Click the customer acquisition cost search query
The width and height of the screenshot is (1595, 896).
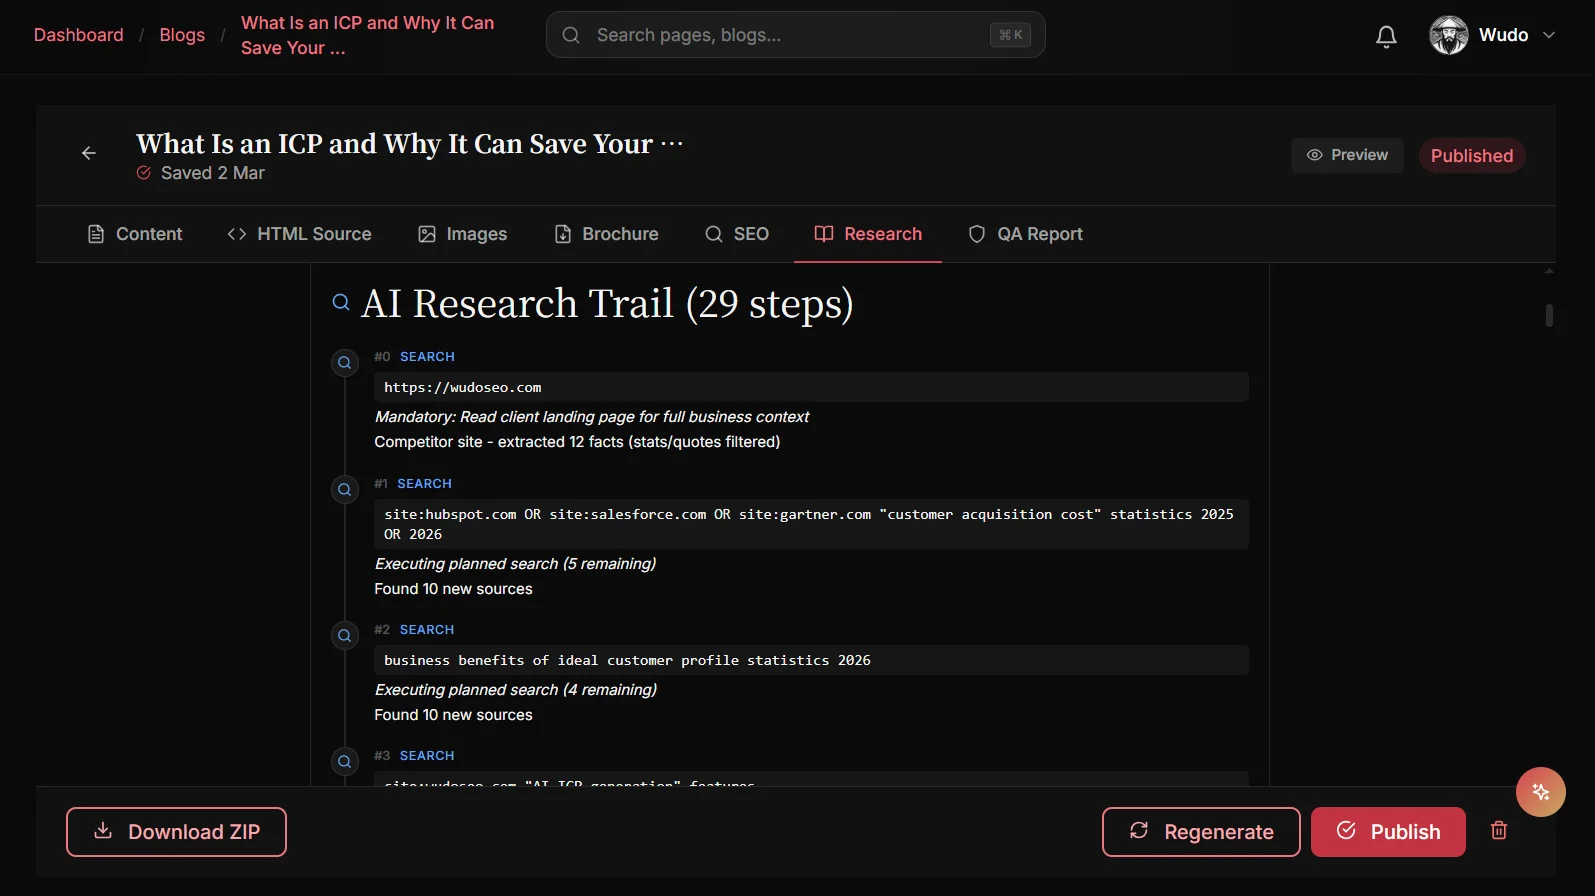(811, 524)
